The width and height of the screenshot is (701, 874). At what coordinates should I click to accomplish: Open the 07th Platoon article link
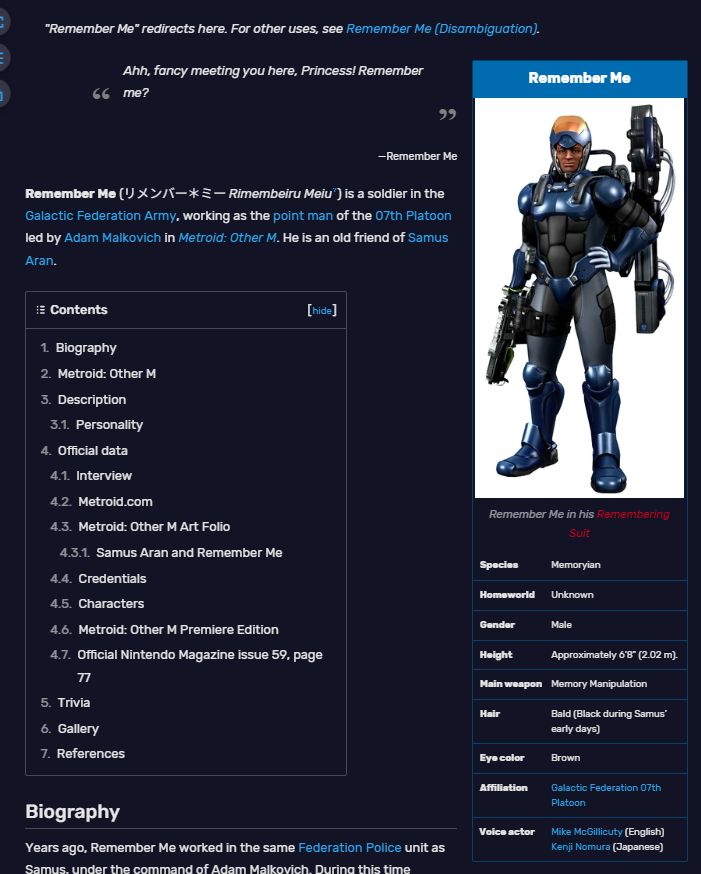pos(413,216)
